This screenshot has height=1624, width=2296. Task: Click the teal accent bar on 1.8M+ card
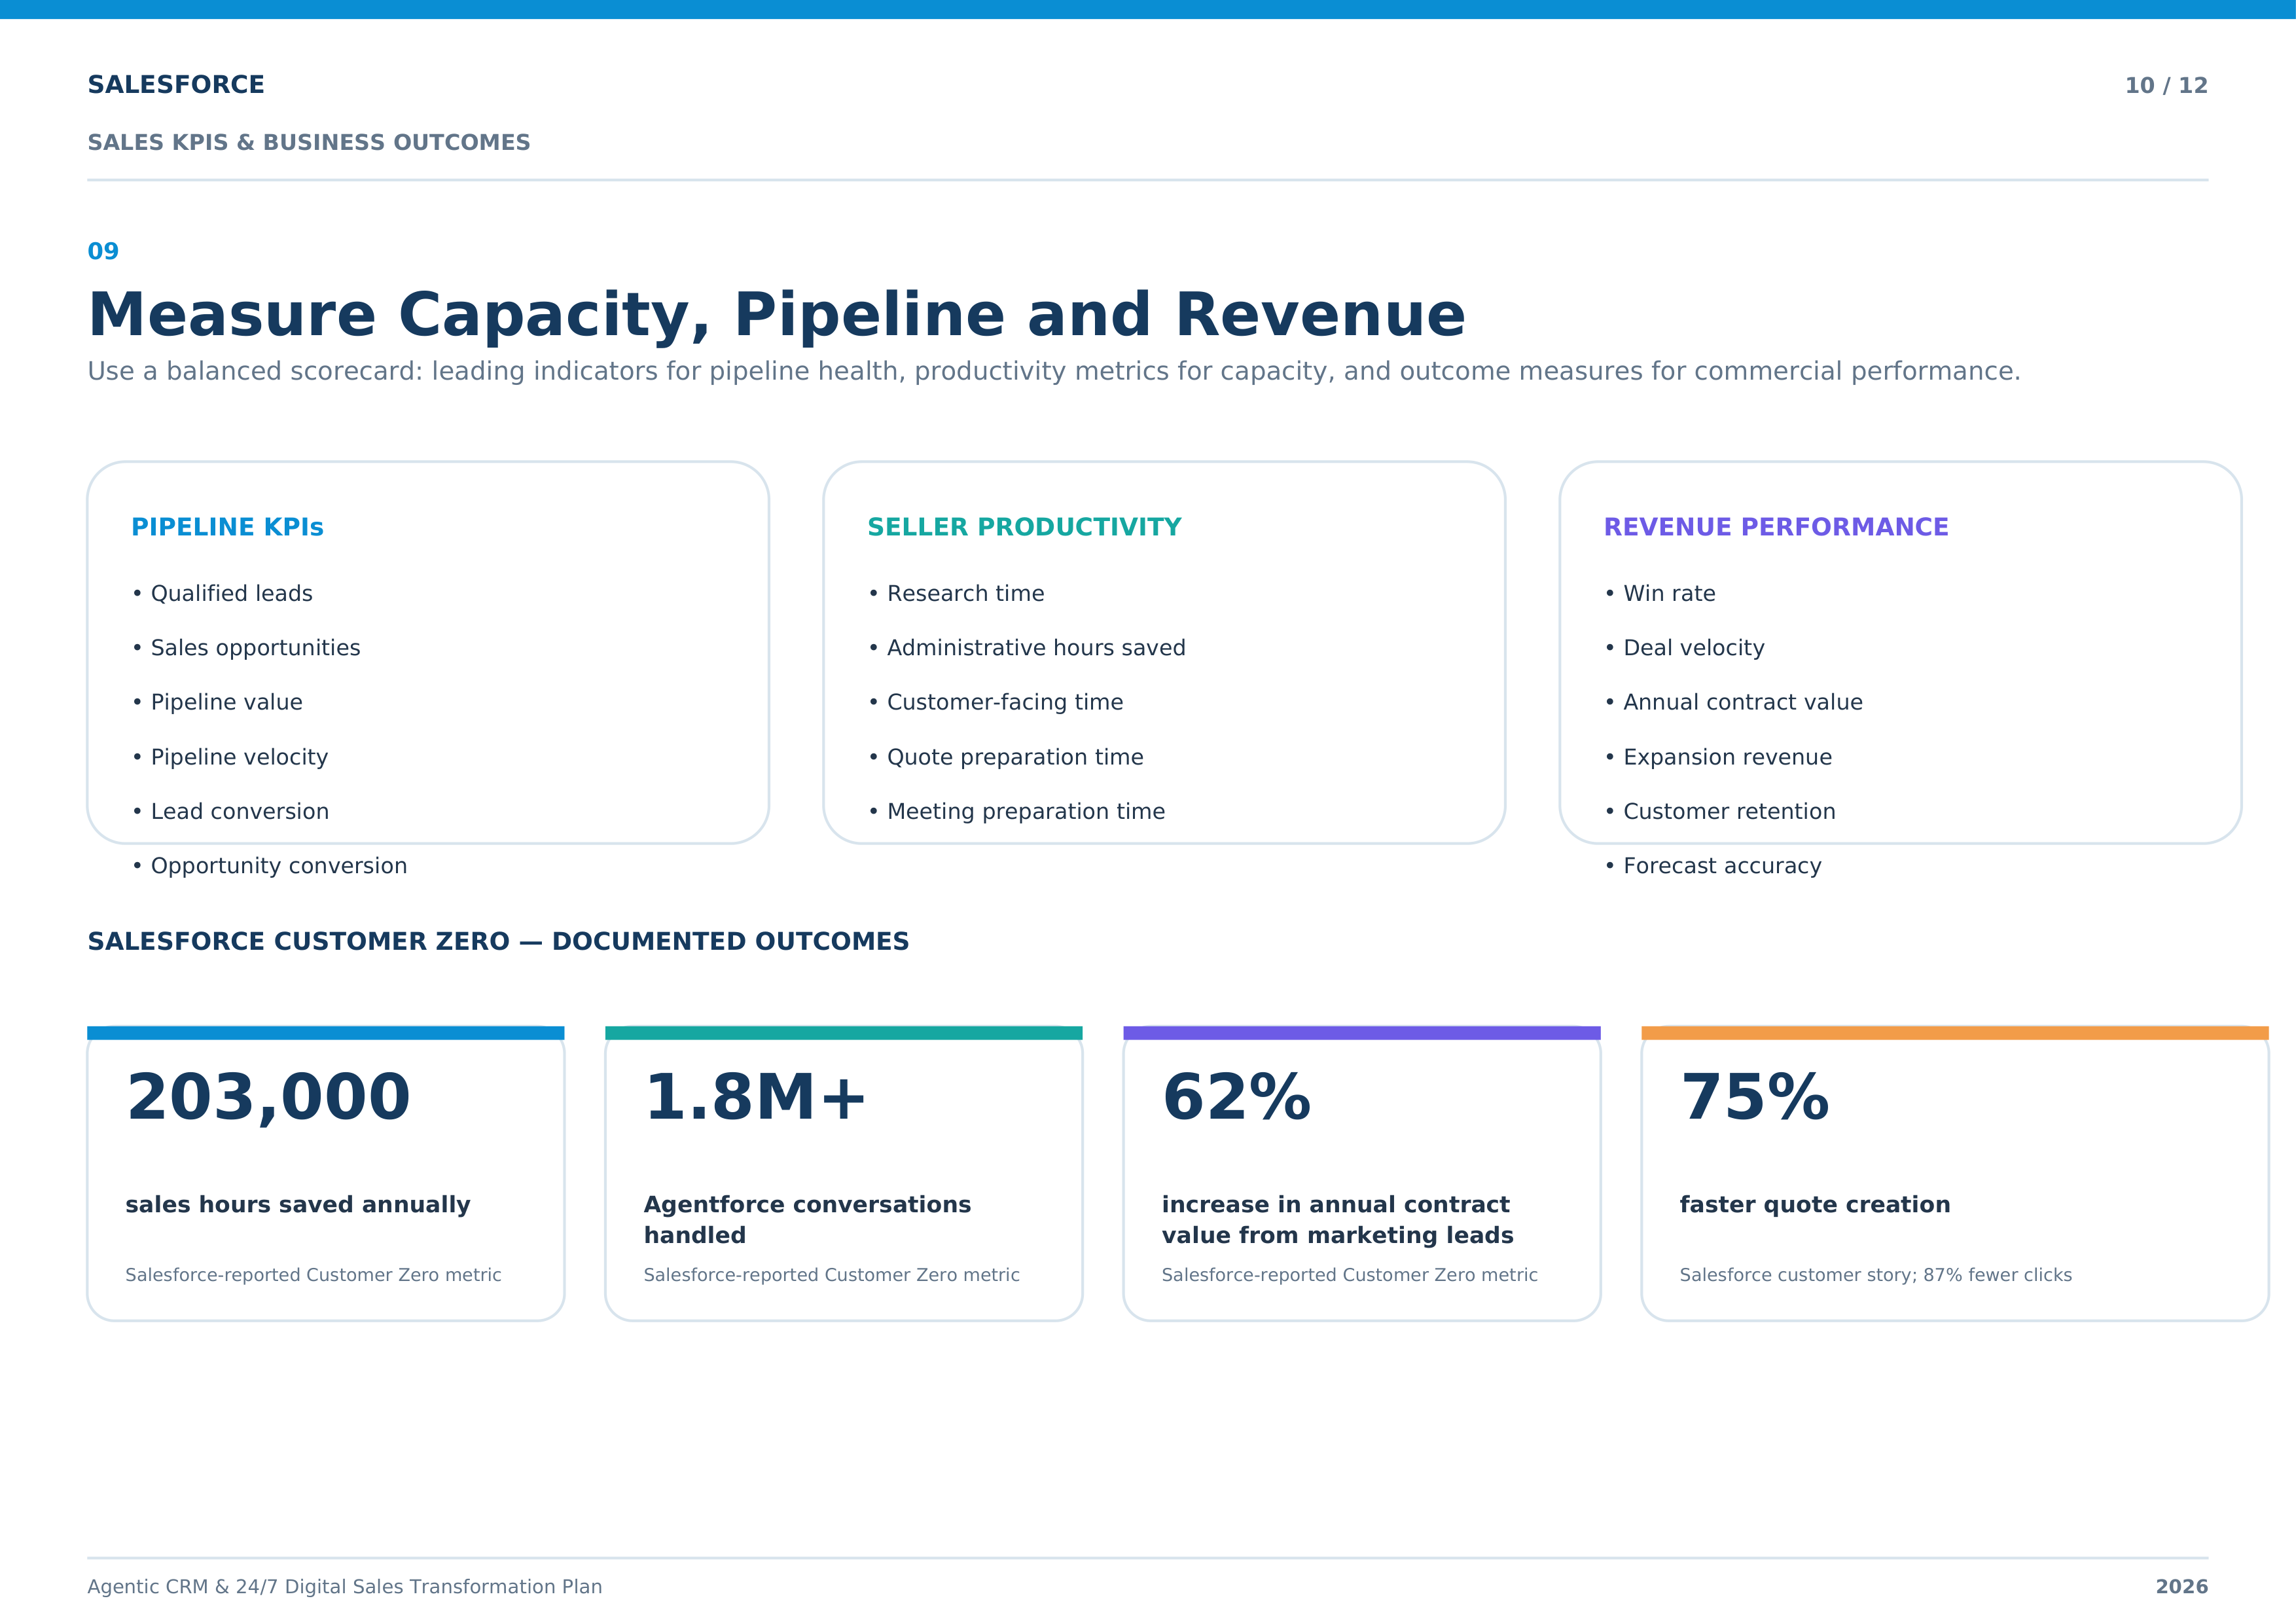click(x=844, y=1033)
